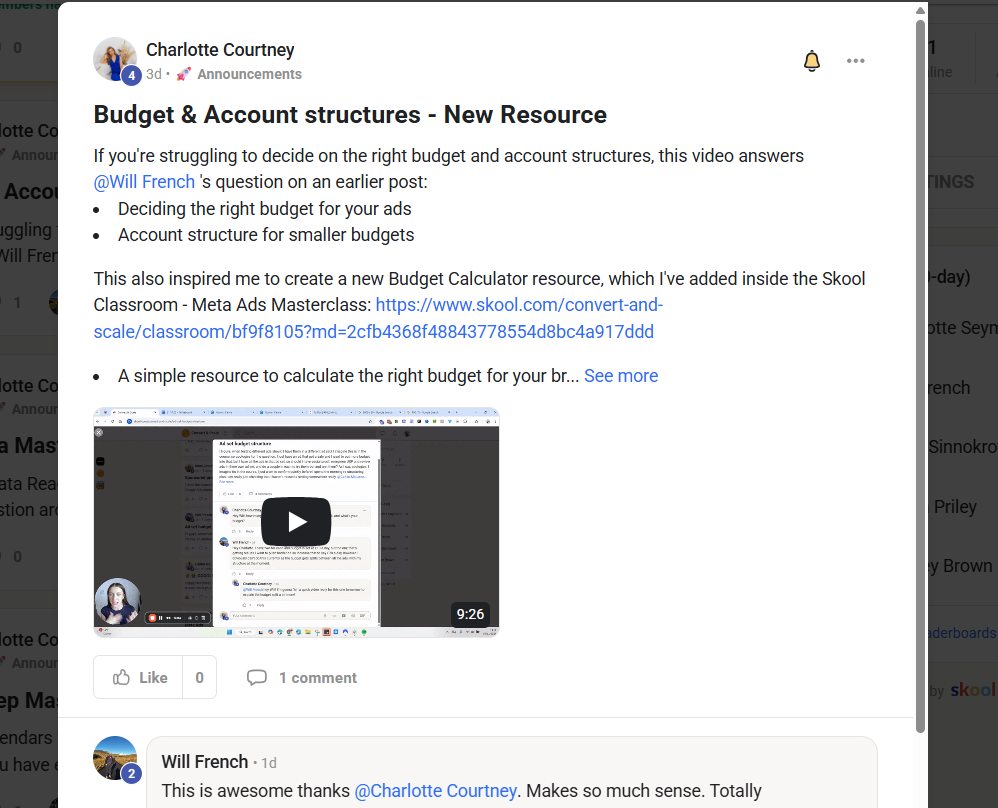Click the presenter webcam bubble in video thumbnail
The width and height of the screenshot is (998, 808).
pyautogui.click(x=118, y=602)
